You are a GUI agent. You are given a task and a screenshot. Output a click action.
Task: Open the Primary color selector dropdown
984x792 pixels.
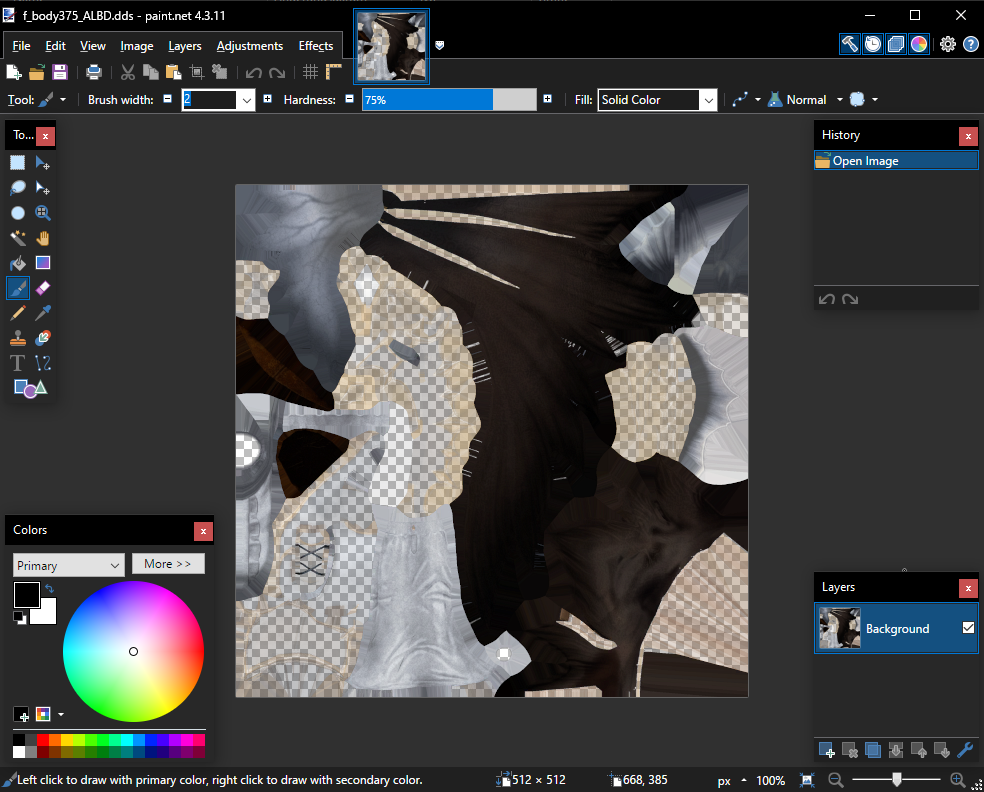[x=69, y=565]
